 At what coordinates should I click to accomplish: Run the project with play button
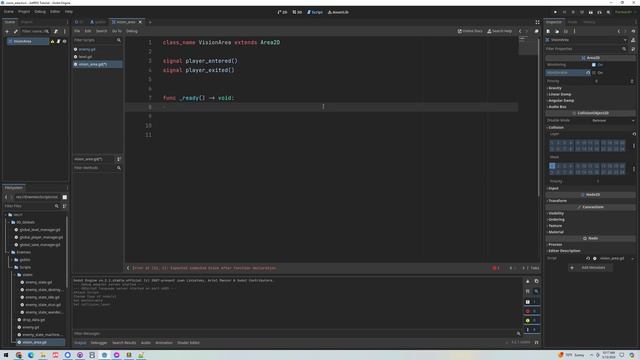pyautogui.click(x=555, y=12)
